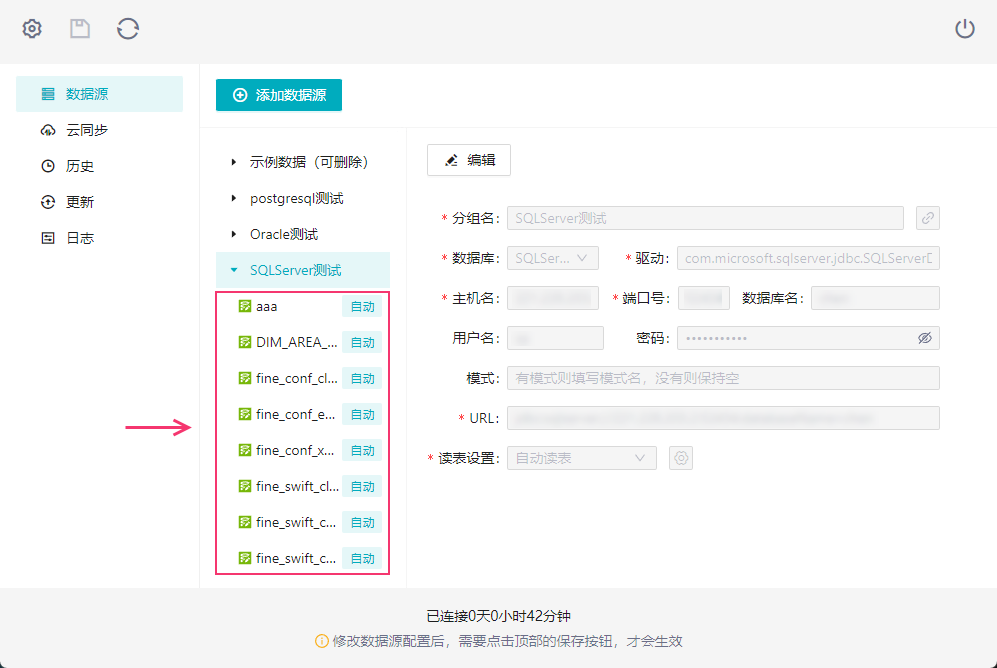Click the 主机名 input field
The image size is (997, 668).
(x=553, y=298)
